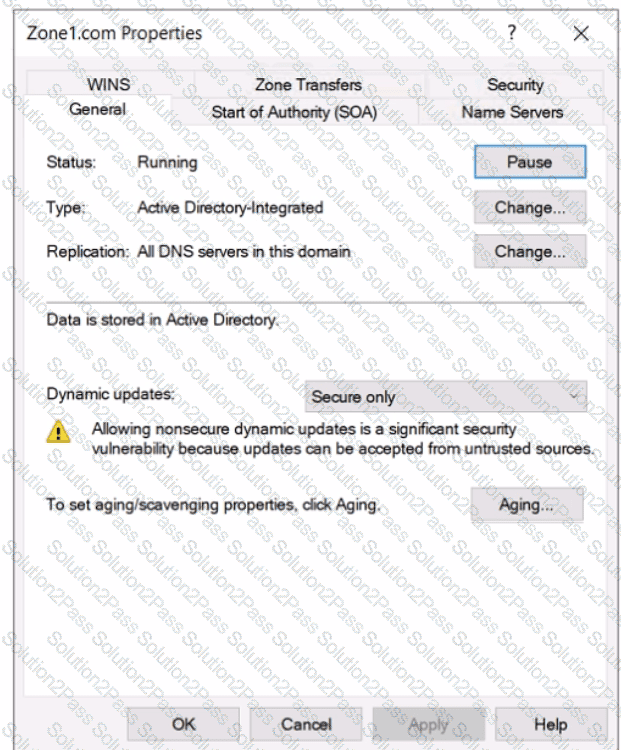The height and width of the screenshot is (750, 621).
Task: Open the Zone Transfers tab
Action: [x=309, y=84]
